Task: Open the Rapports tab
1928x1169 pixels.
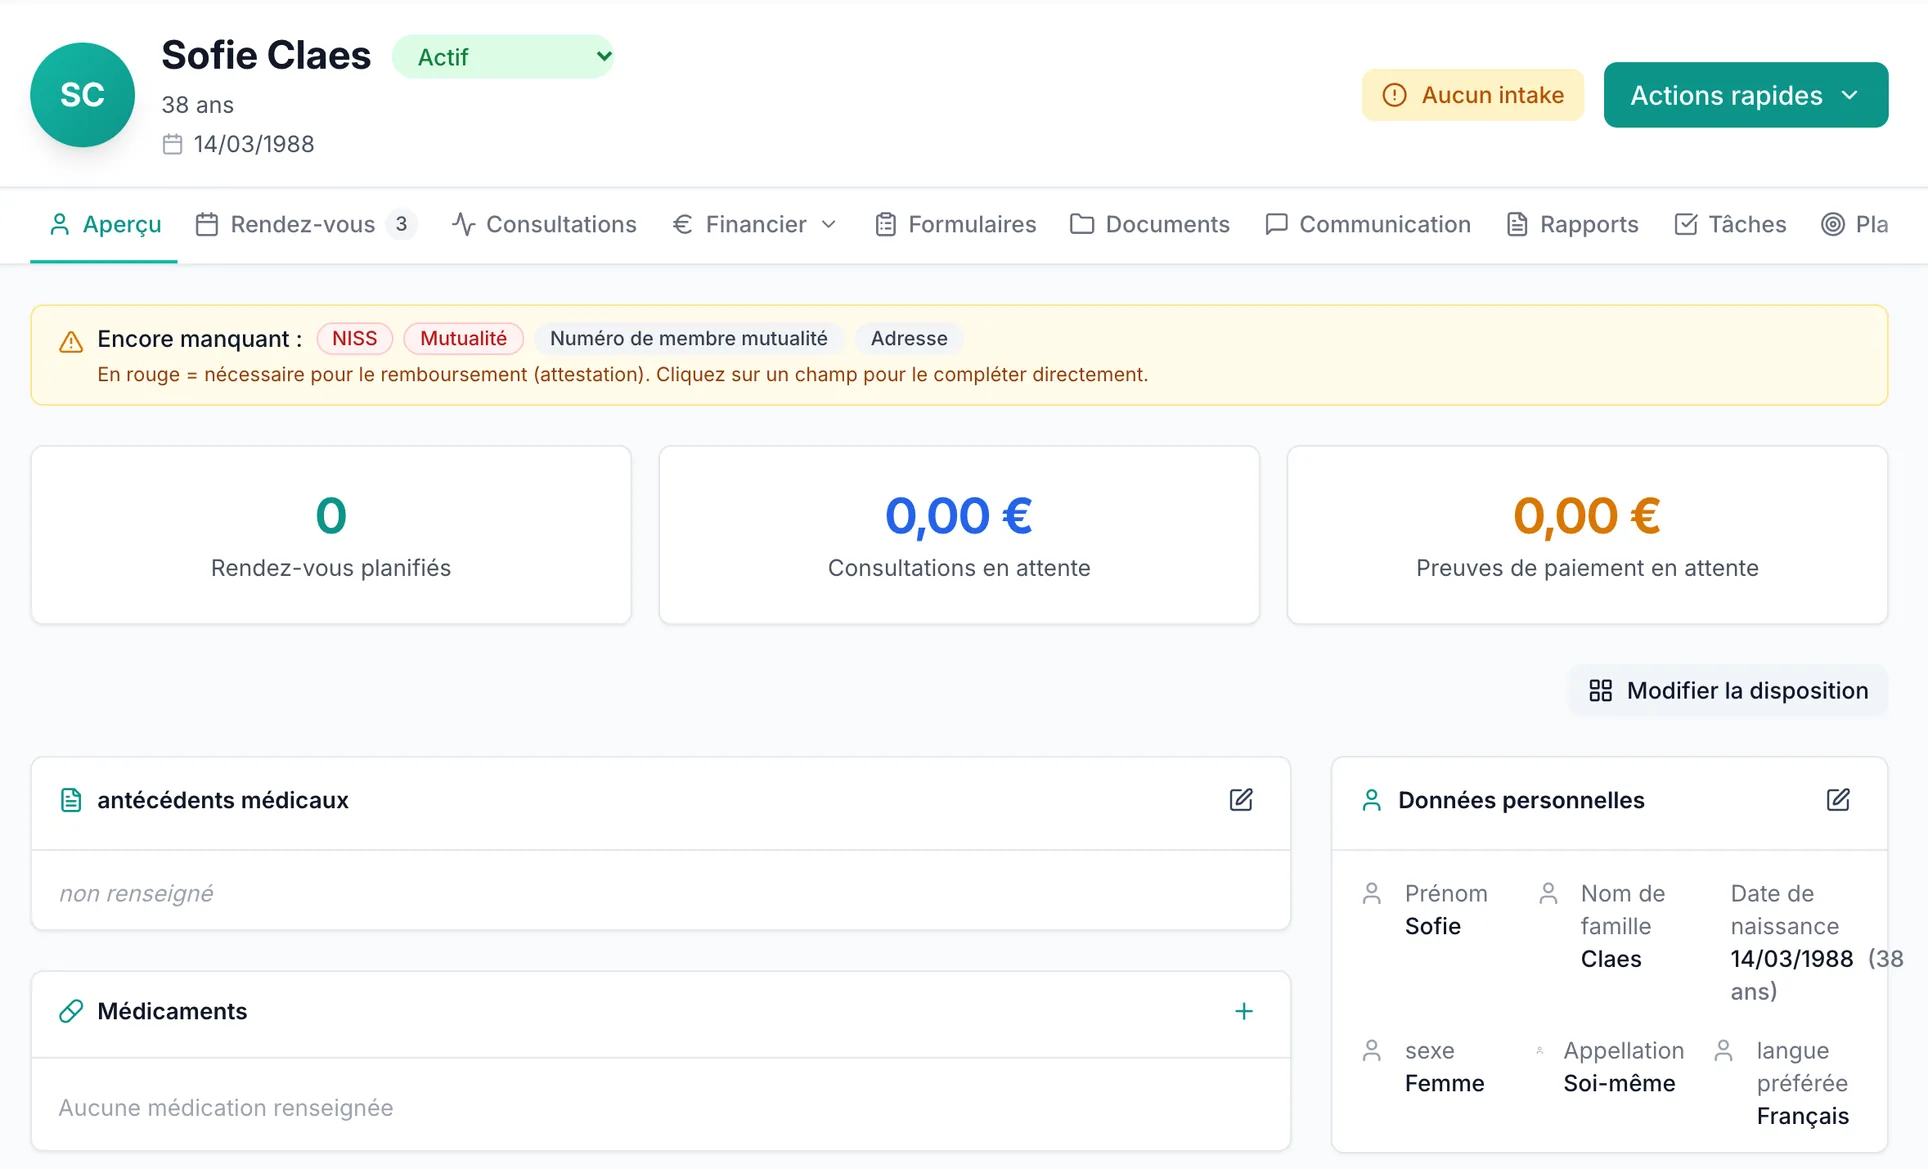Action: click(x=1572, y=224)
